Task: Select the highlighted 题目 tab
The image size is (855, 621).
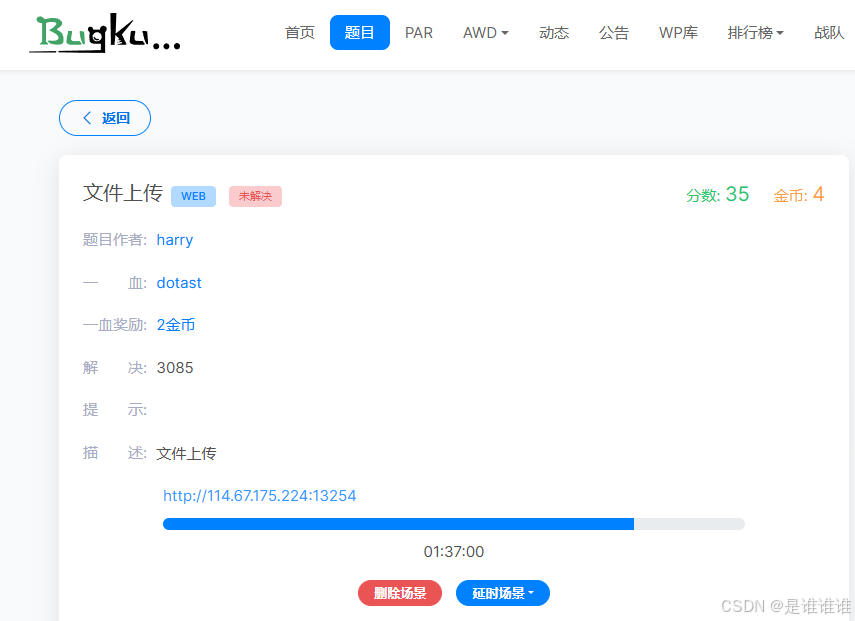Action: click(x=359, y=32)
